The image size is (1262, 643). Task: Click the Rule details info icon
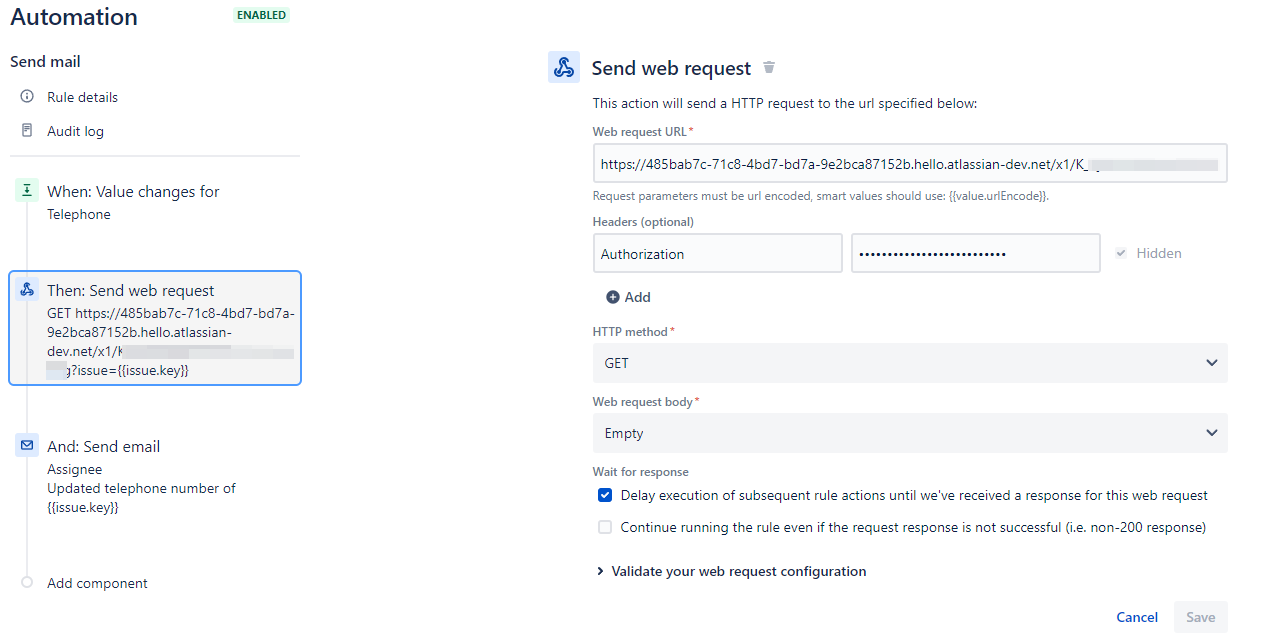[x=27, y=97]
